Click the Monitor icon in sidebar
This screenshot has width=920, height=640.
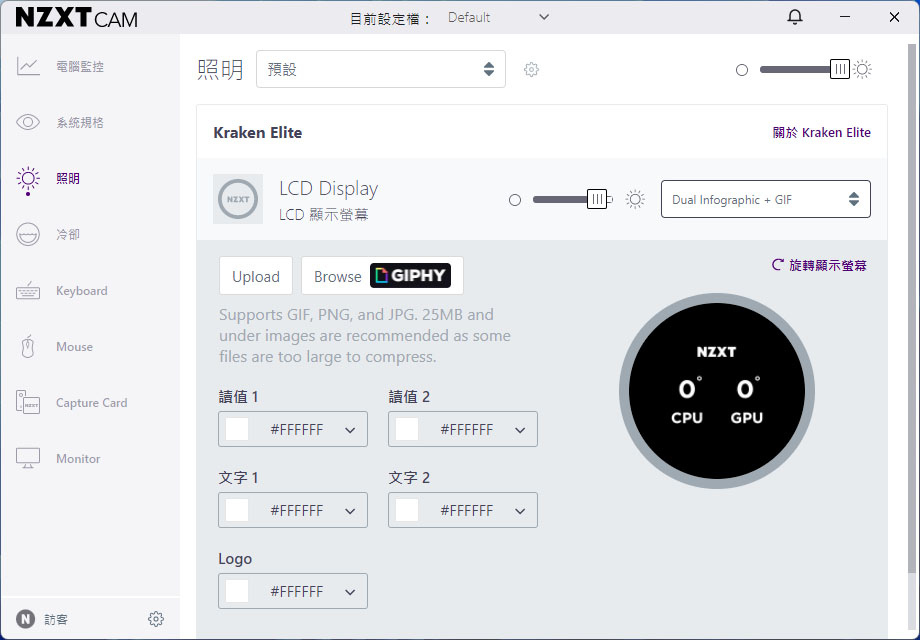(x=28, y=458)
